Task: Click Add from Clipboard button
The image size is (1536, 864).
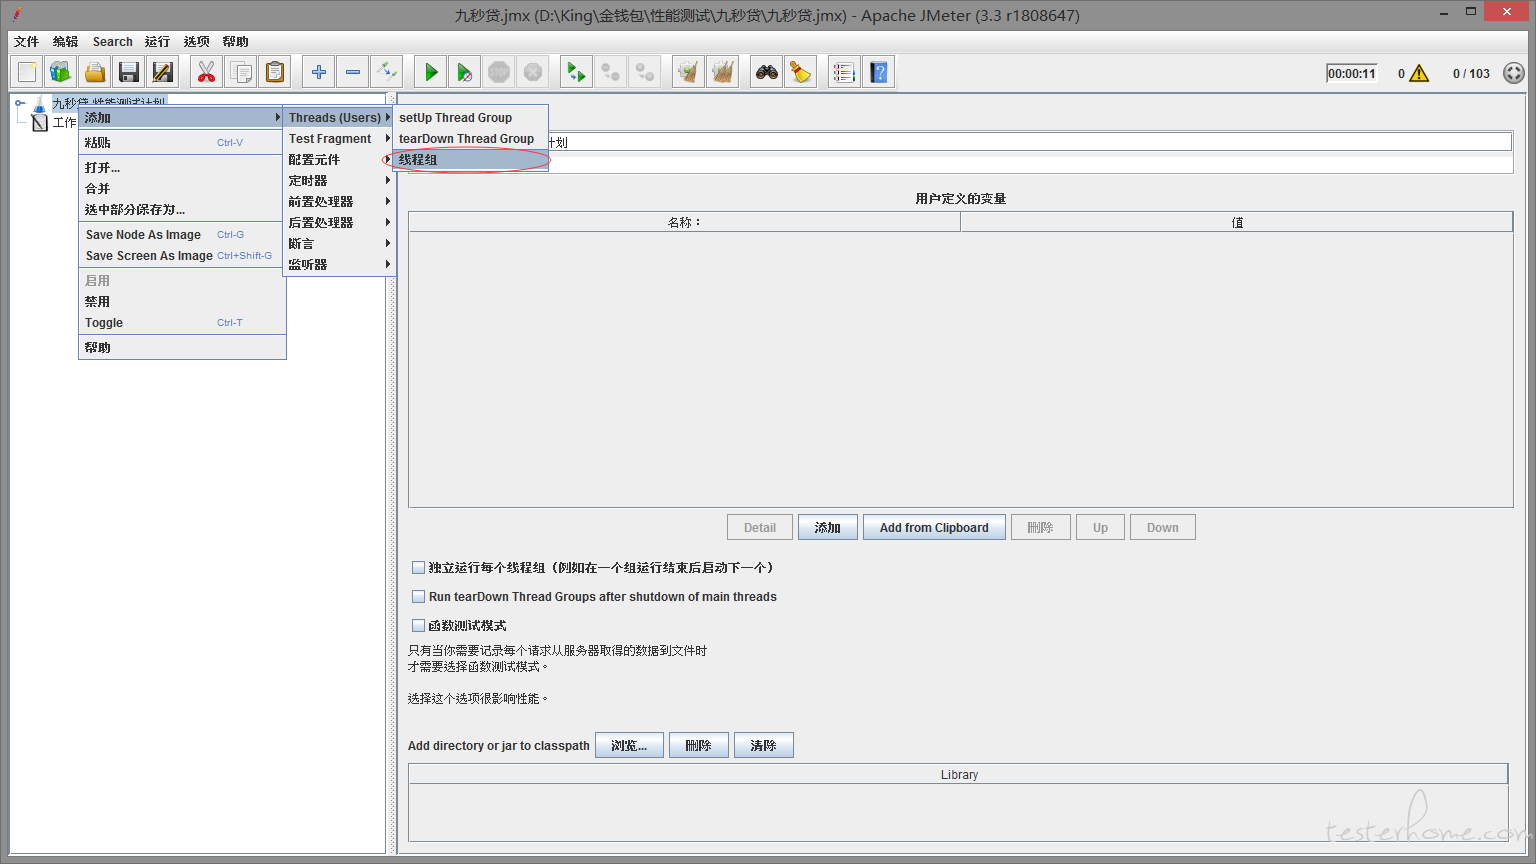Action: (934, 527)
